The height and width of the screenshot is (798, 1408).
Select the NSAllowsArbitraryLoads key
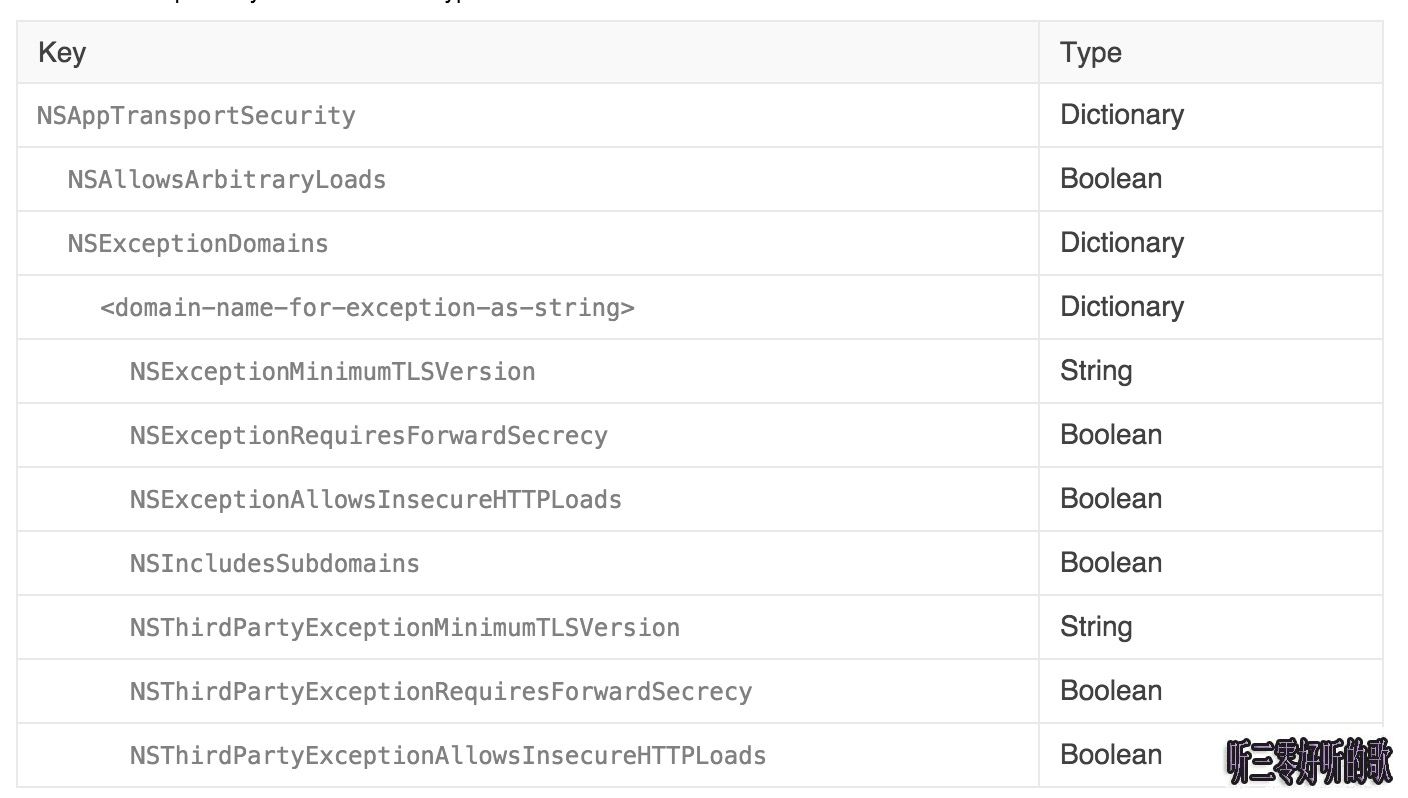coord(227,179)
